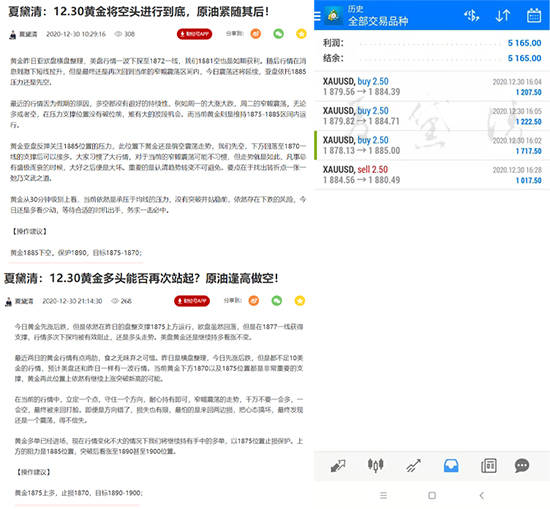The height and width of the screenshot is (509, 550).
Task: Tap the Android home square button
Action: coord(432,495)
